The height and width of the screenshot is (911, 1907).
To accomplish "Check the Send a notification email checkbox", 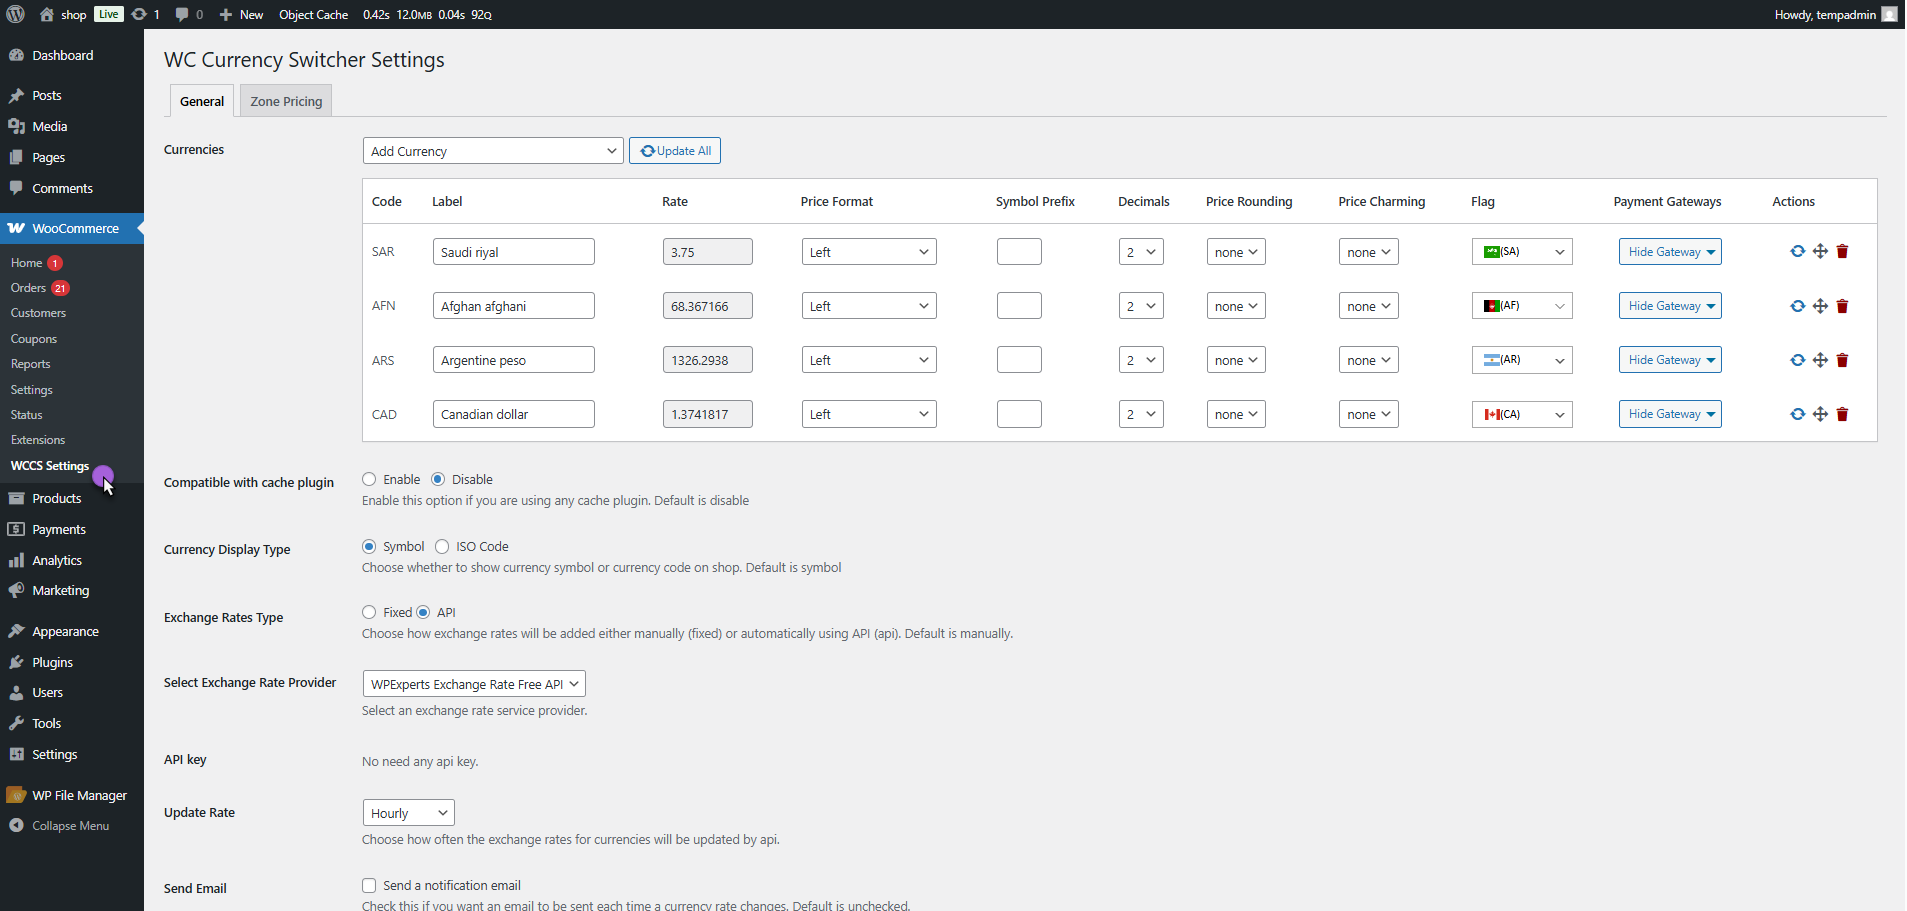I will pos(369,885).
